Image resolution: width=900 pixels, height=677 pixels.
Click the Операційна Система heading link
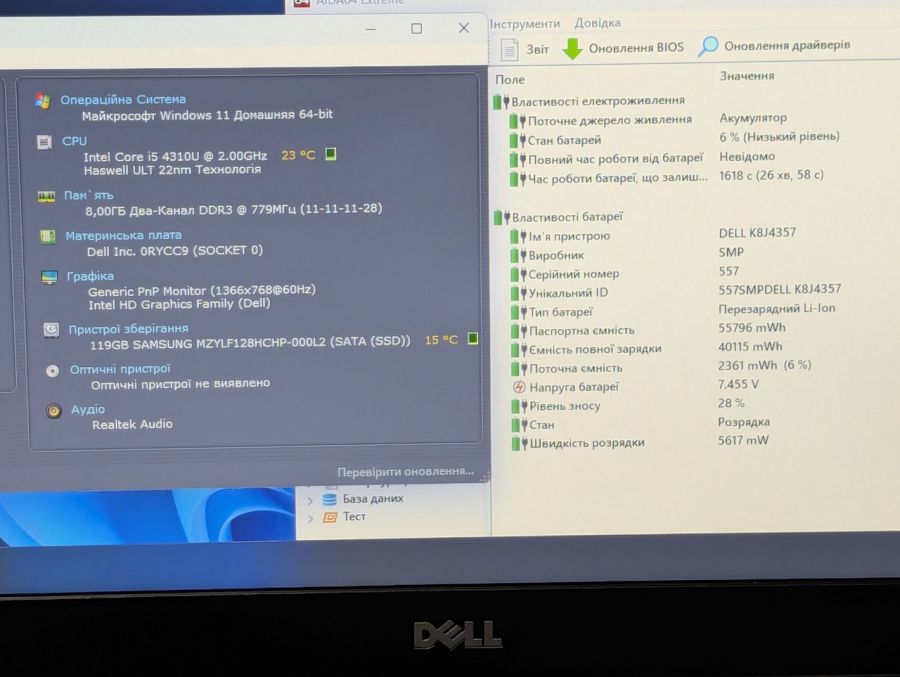123,99
